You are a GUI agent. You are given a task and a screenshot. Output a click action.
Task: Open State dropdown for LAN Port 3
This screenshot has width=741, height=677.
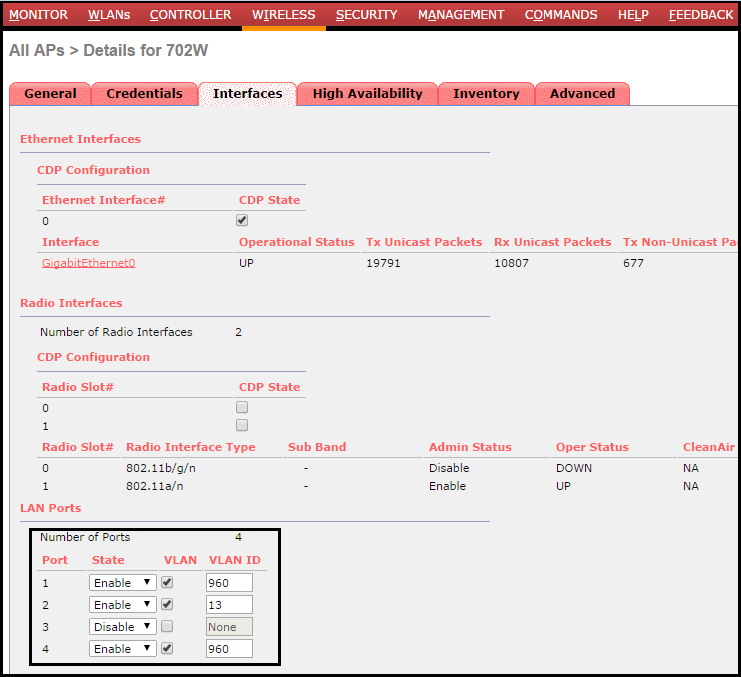coord(123,627)
